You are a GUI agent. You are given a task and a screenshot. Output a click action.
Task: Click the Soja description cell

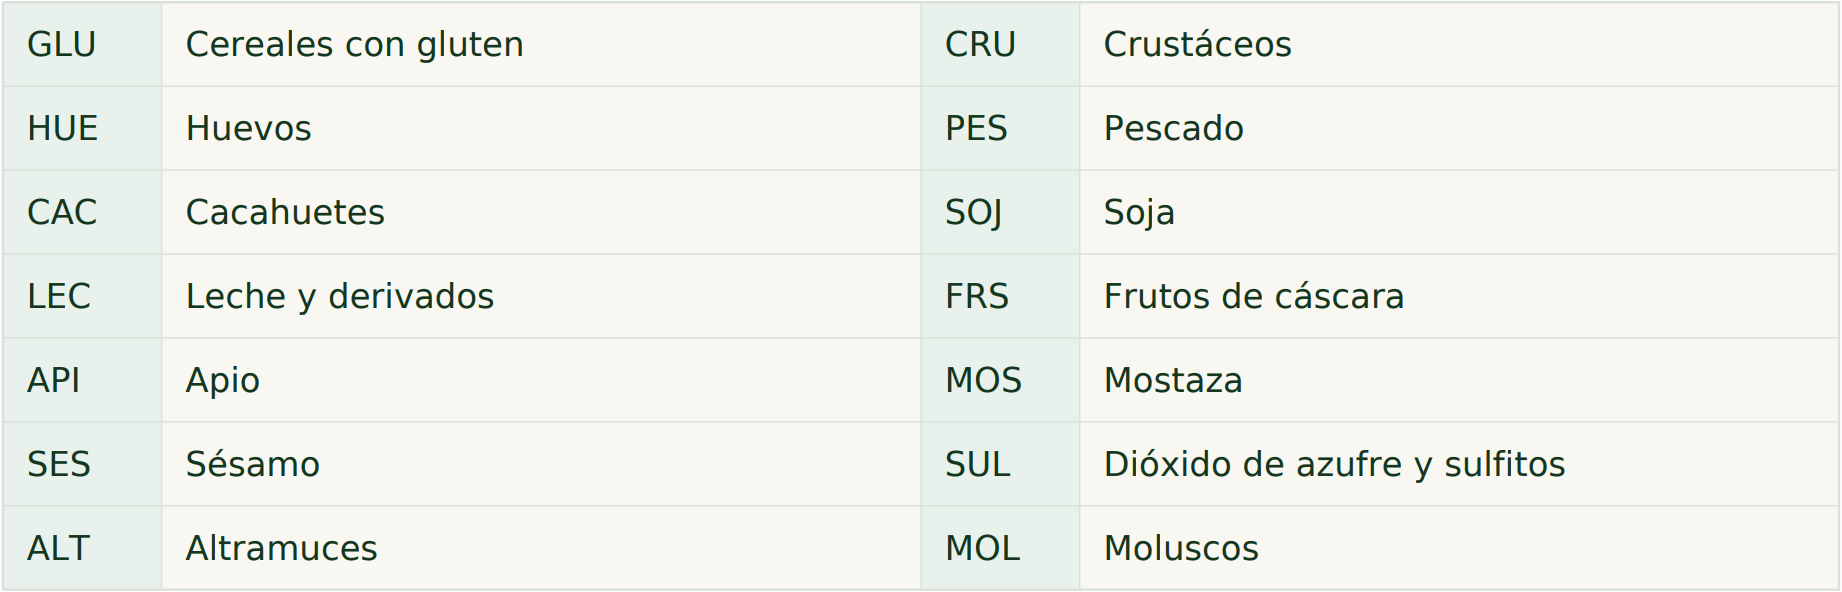click(1459, 212)
